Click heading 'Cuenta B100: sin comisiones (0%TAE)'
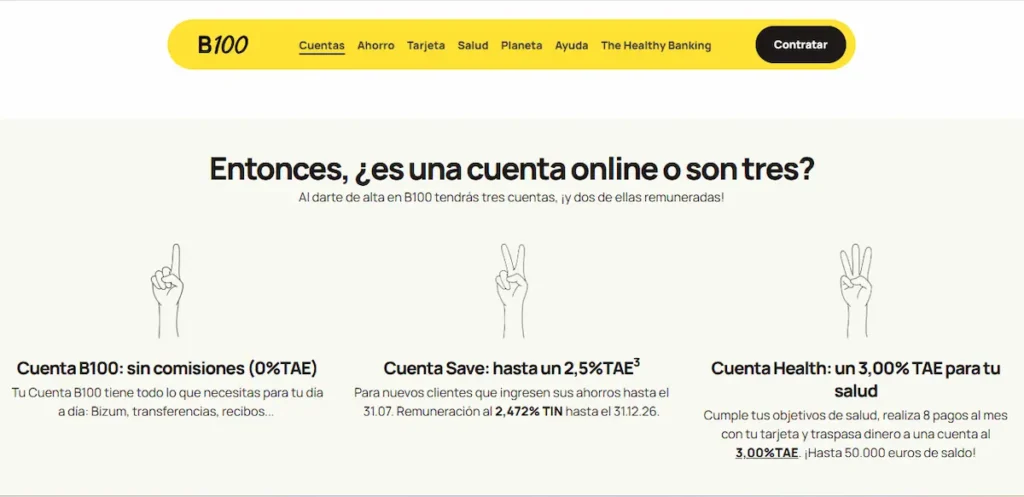The image size is (1024, 497). pyautogui.click(x=167, y=368)
